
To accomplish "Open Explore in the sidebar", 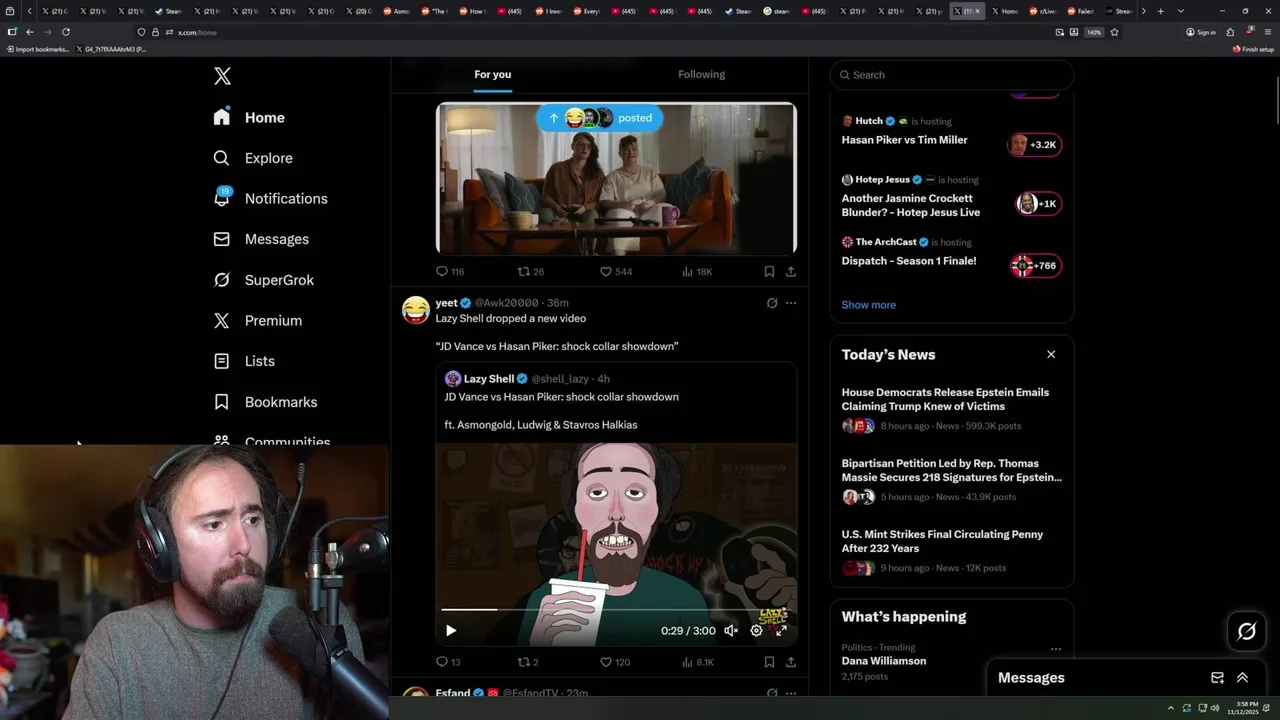I will point(253,158).
